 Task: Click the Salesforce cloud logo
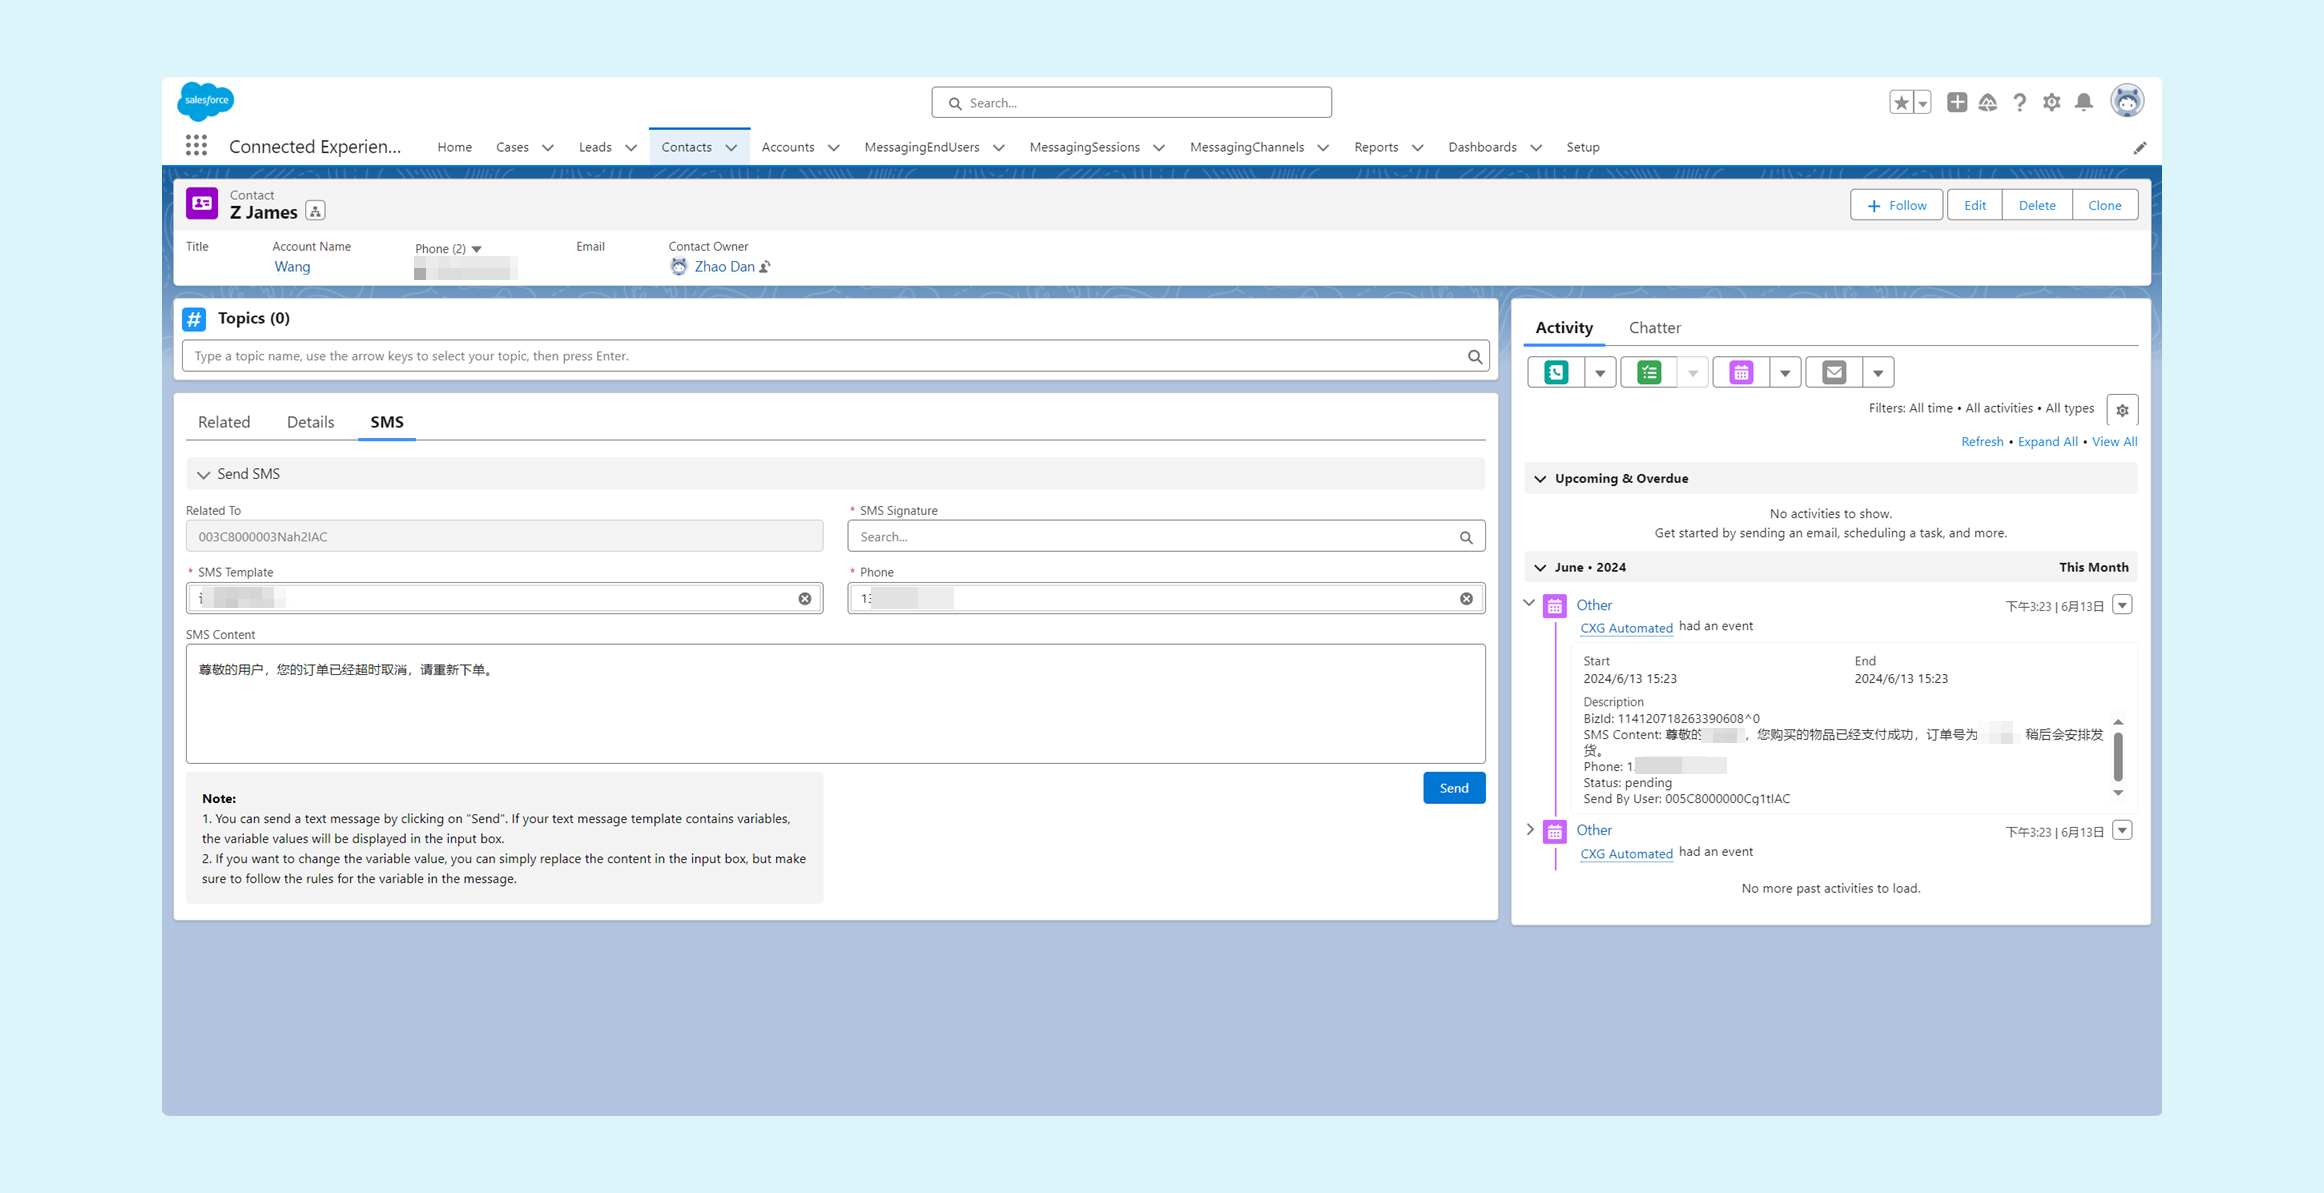206,101
